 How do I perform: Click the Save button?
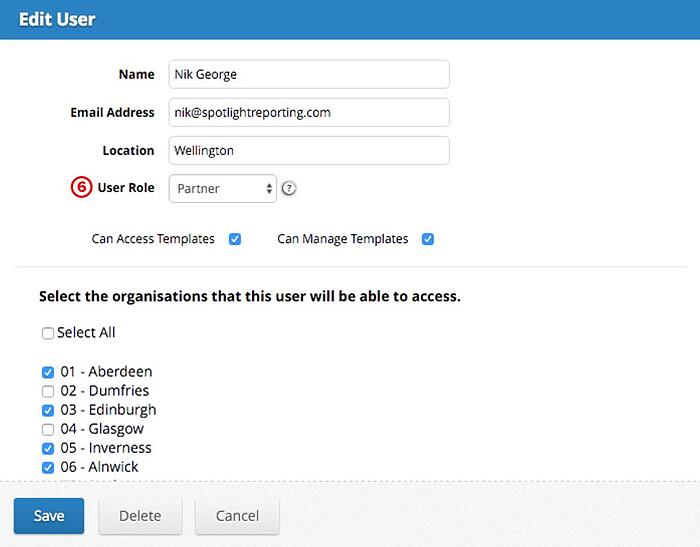click(x=49, y=516)
